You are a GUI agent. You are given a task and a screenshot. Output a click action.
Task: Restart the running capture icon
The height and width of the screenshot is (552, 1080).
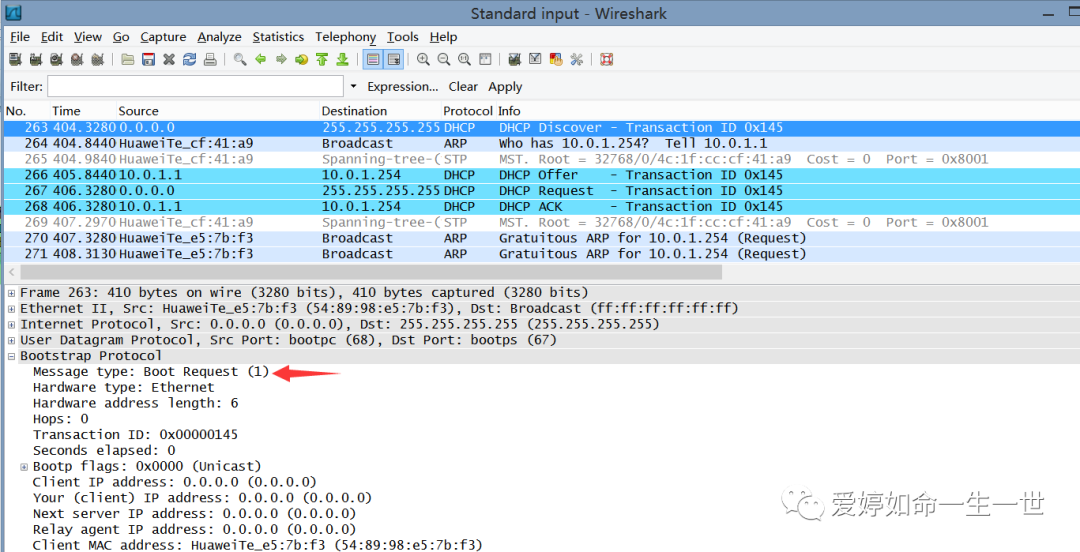98,60
